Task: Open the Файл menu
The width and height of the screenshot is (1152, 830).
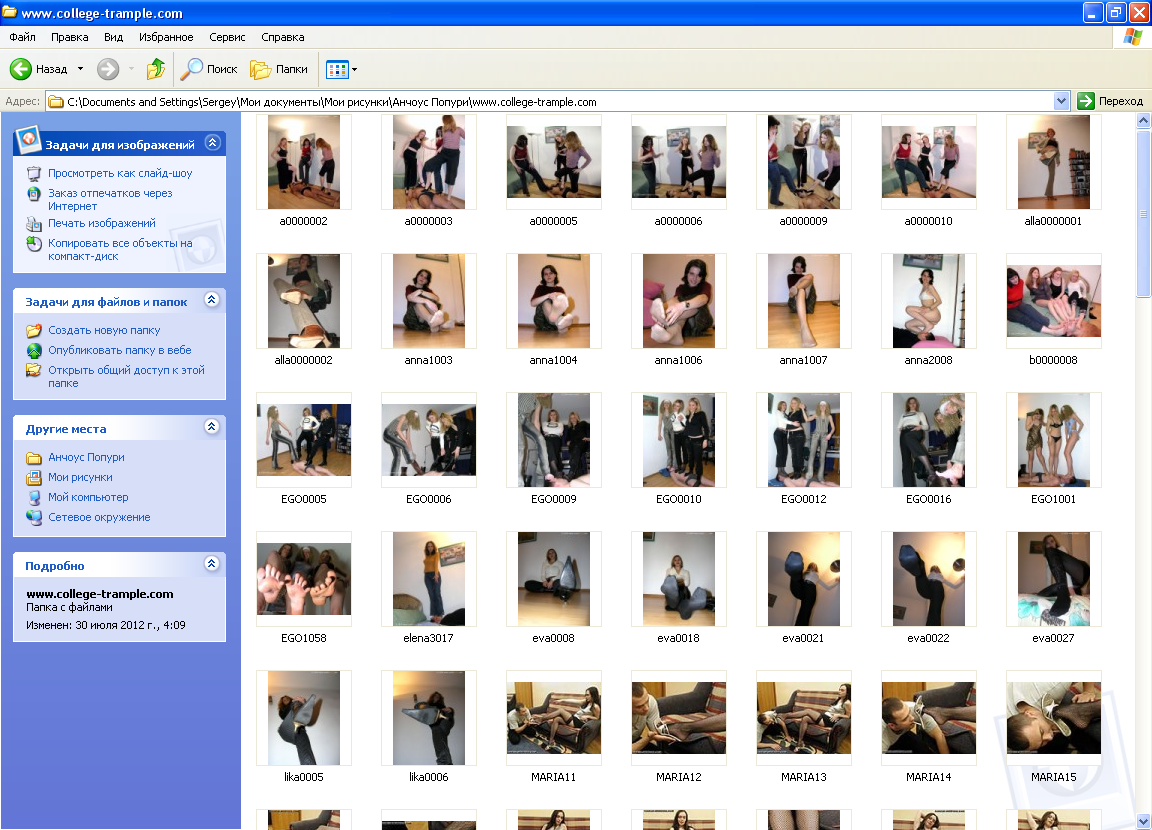Action: click(22, 37)
